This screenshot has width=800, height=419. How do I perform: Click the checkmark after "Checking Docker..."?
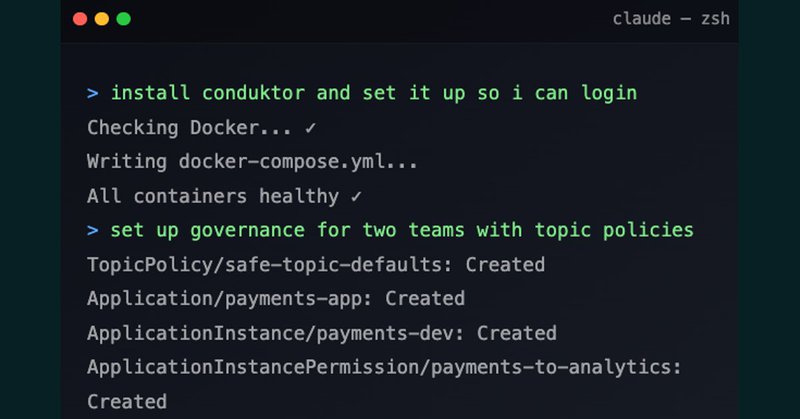point(310,127)
